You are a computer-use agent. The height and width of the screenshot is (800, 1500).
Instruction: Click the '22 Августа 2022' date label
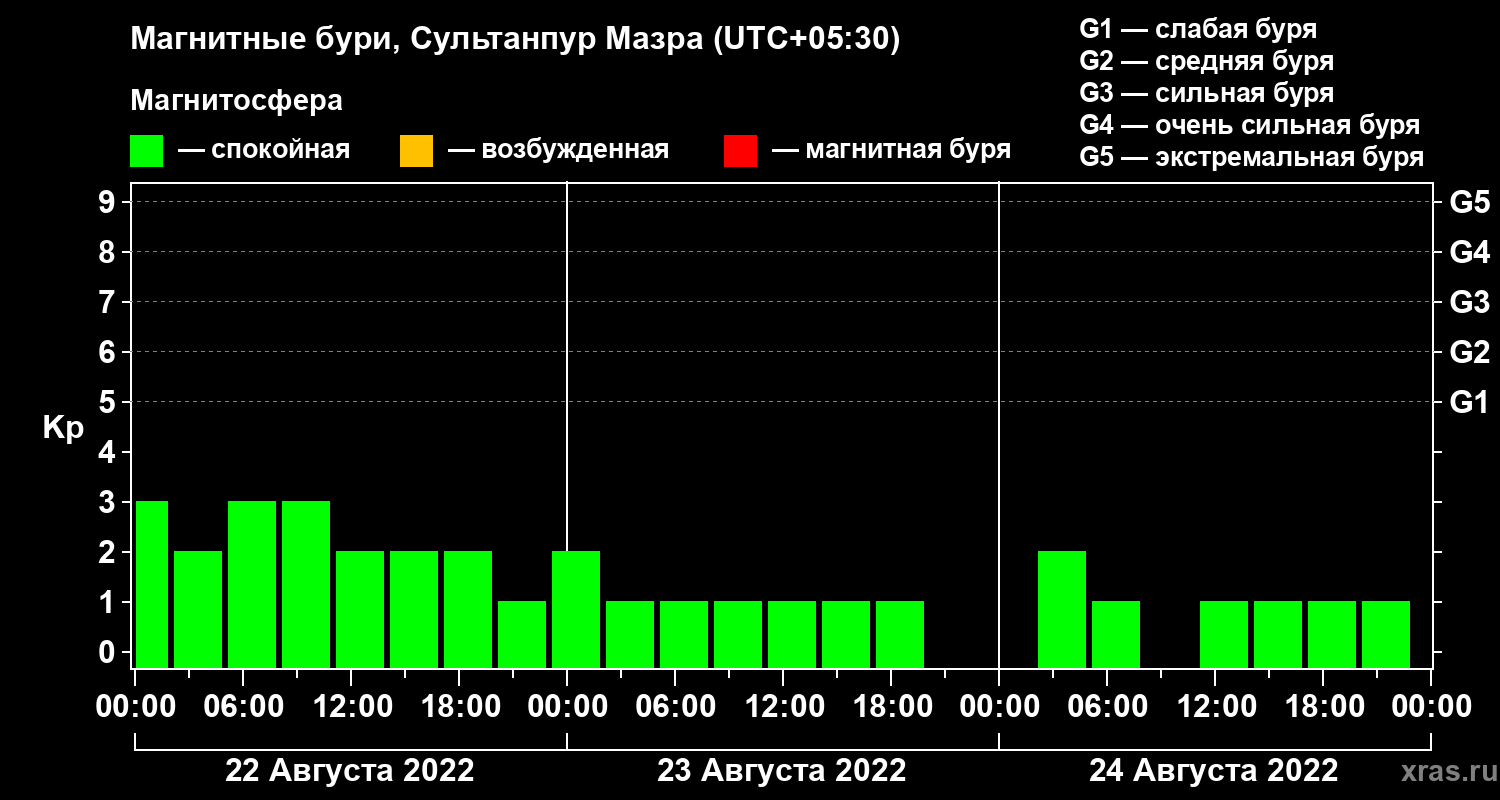coord(350,771)
